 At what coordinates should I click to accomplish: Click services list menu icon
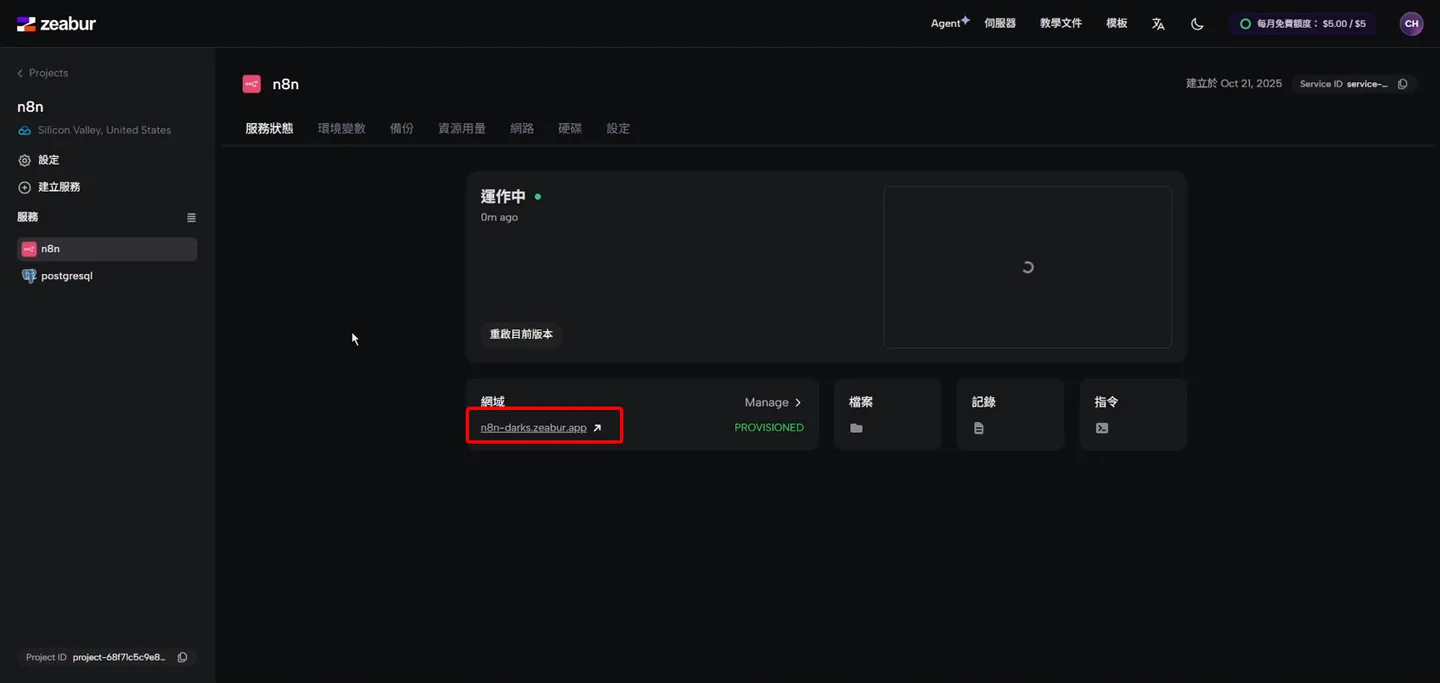[191, 218]
